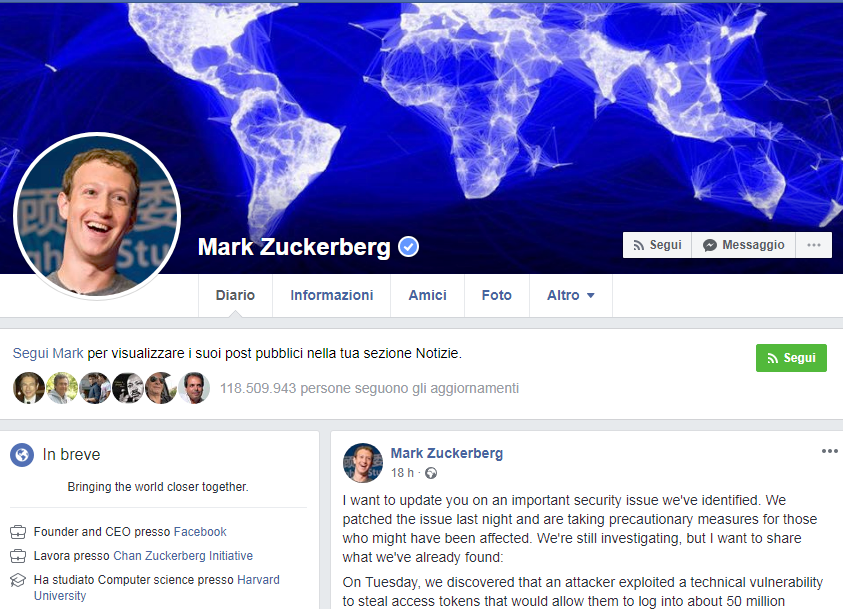843x609 pixels.
Task: Open the Amici tab
Action: coord(427,295)
